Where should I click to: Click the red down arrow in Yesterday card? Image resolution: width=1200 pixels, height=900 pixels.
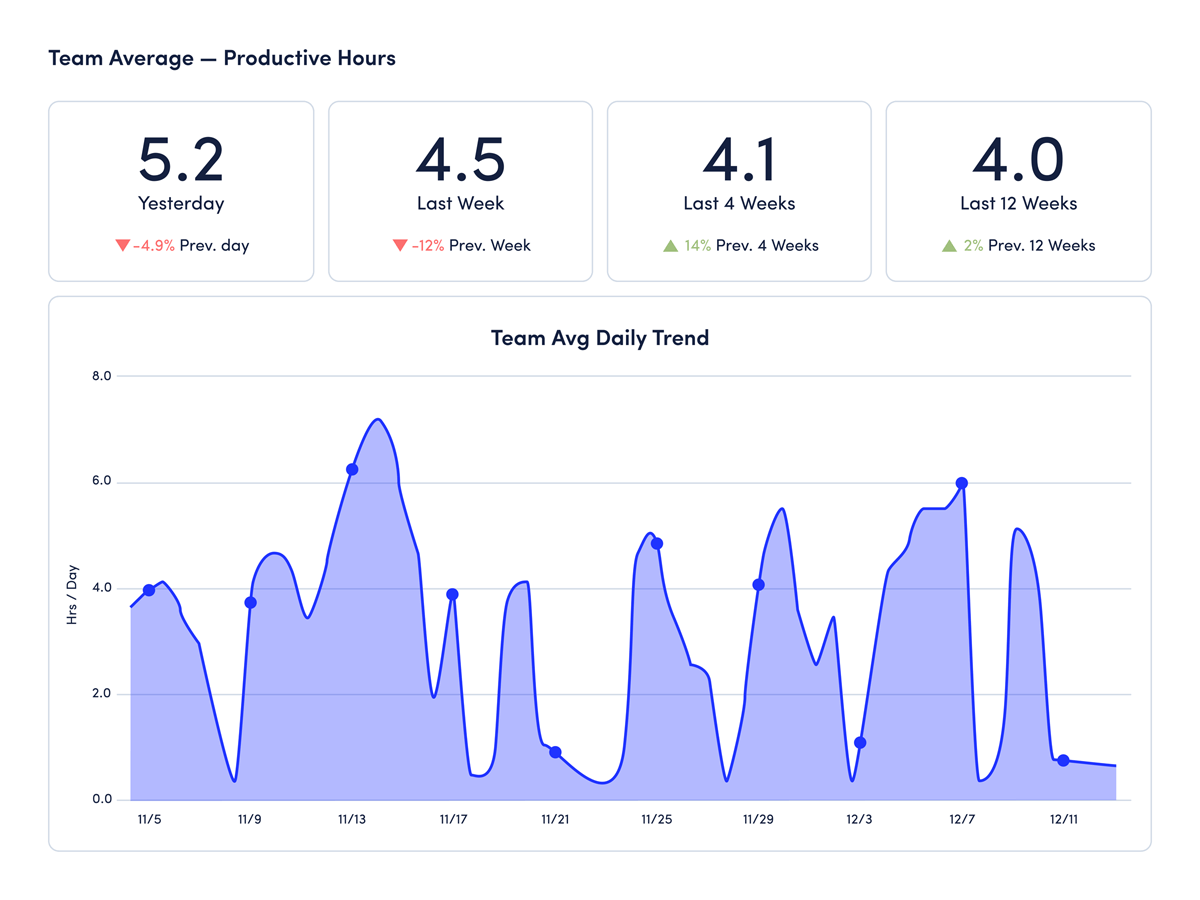123,245
